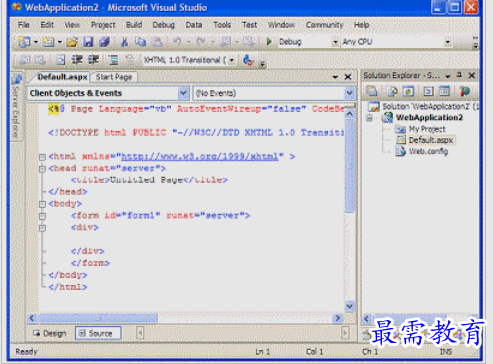
Task: Open the Client Objects & Events dropdown
Action: tap(183, 93)
